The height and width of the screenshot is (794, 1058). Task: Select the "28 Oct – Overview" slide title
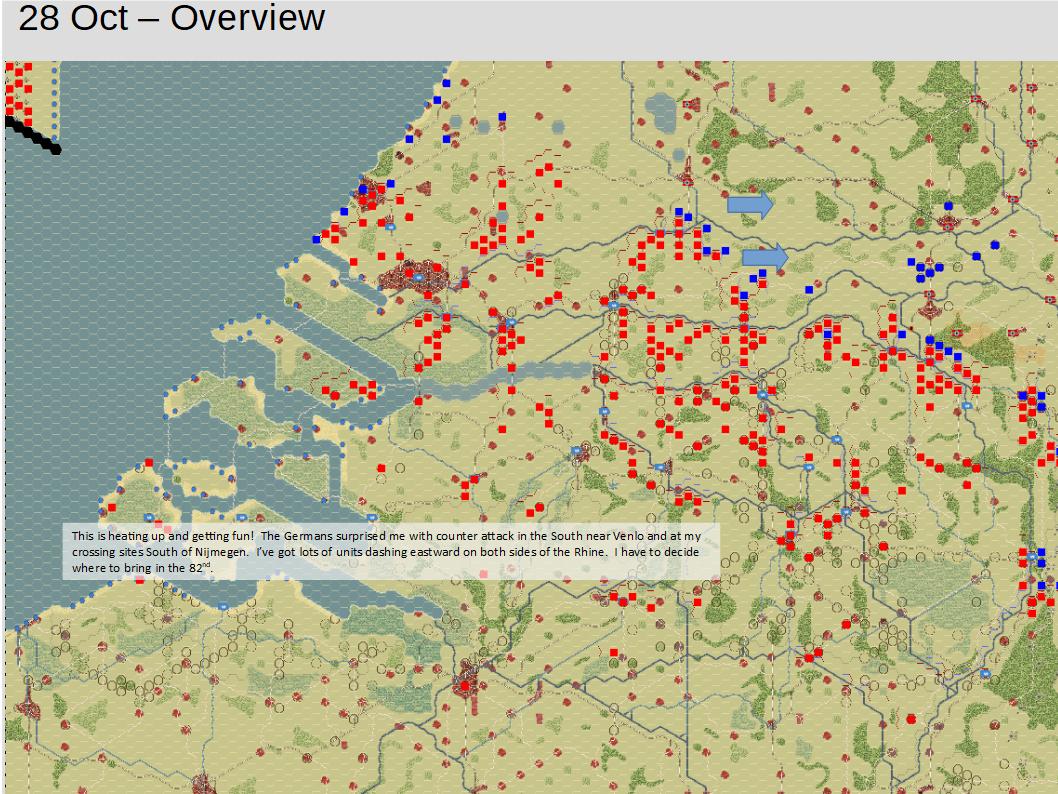click(171, 18)
